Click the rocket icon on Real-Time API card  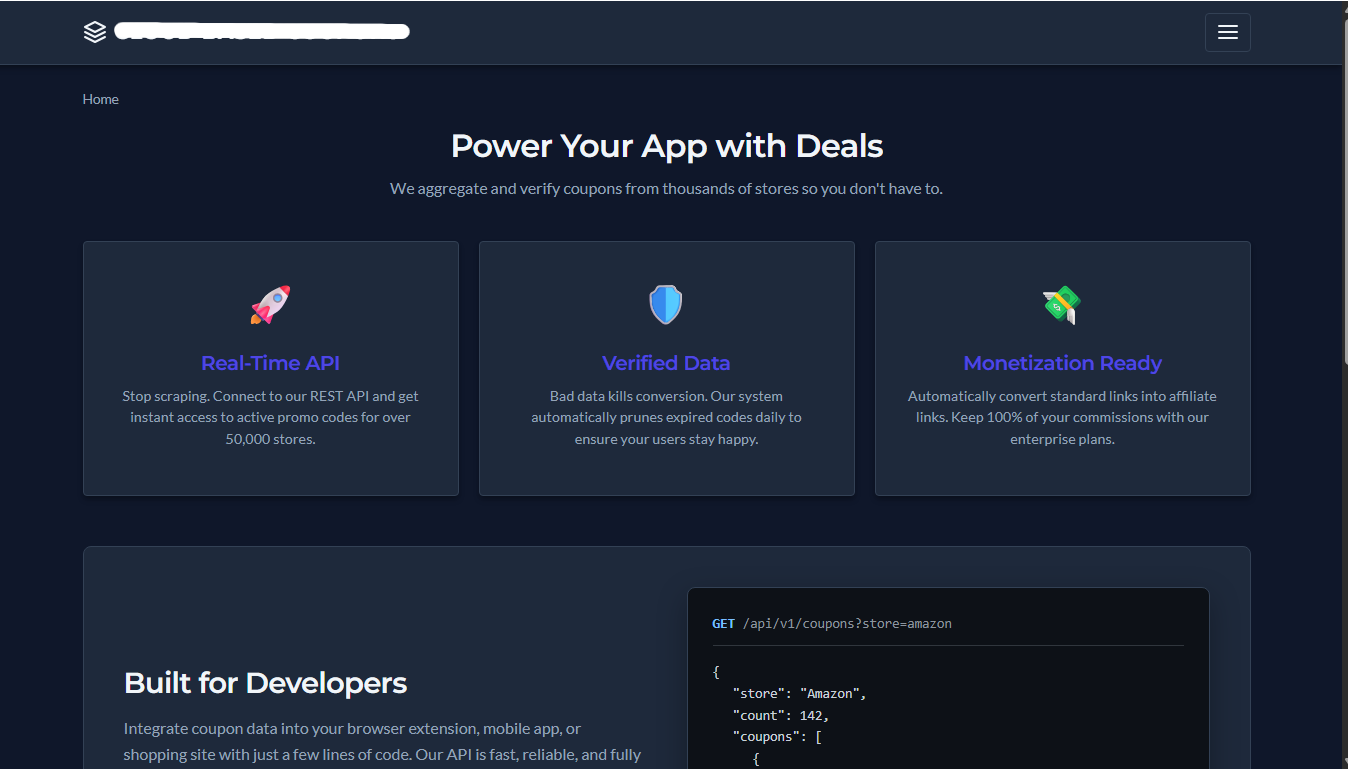click(x=270, y=304)
